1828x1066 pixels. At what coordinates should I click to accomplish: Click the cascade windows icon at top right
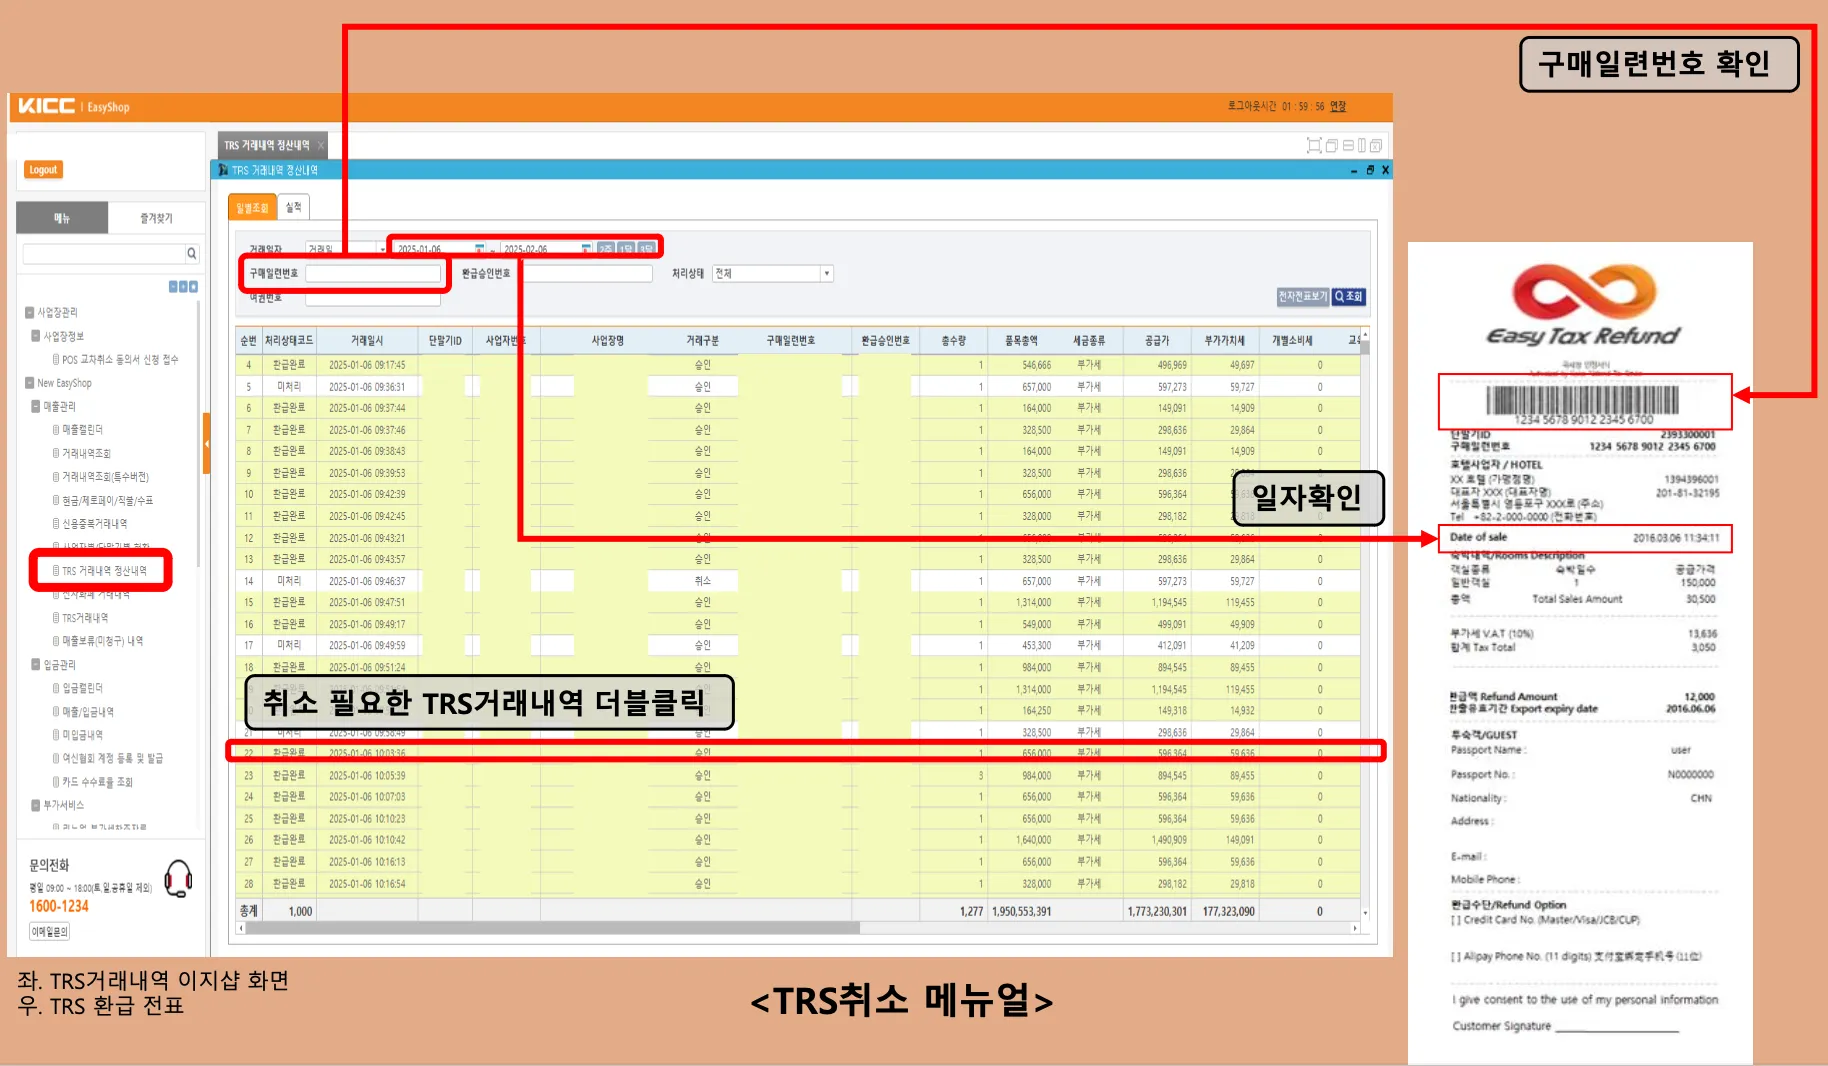click(1331, 145)
